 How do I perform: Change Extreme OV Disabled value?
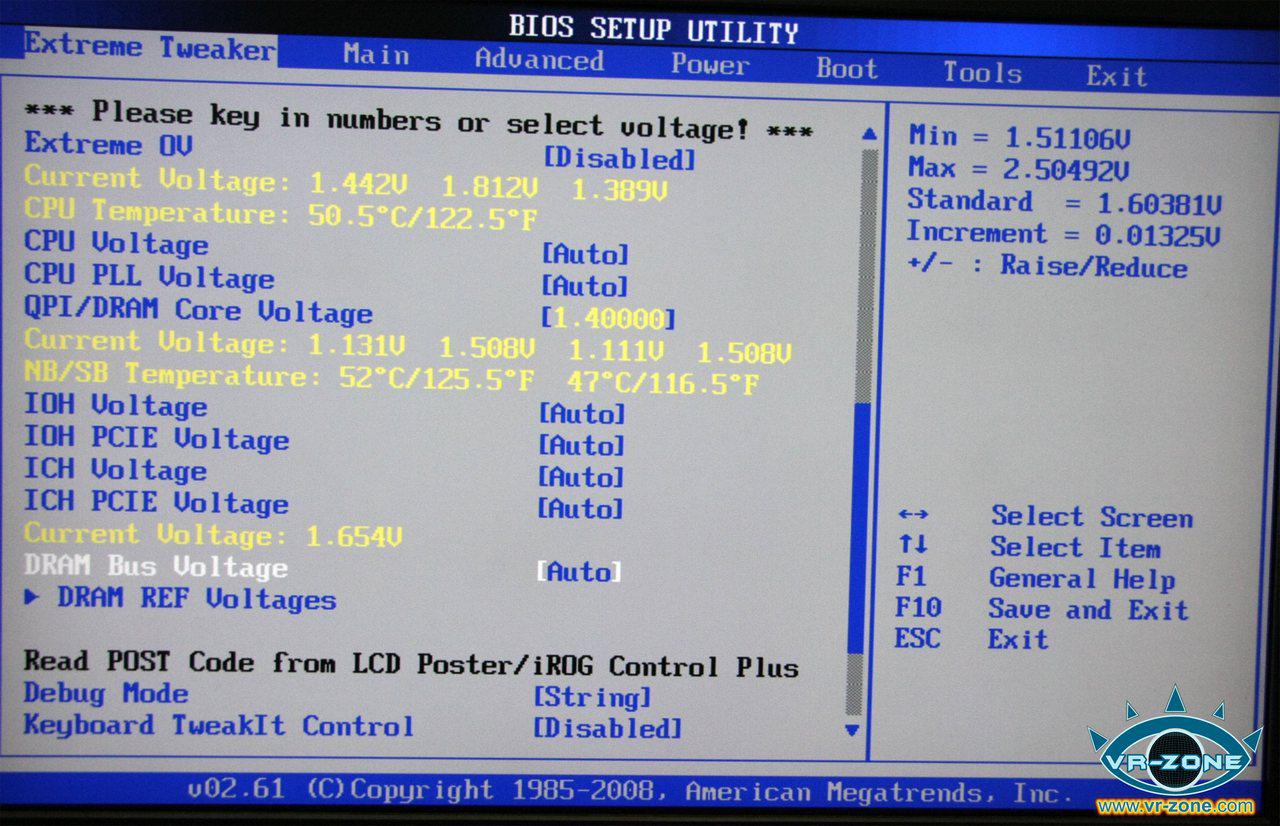coord(619,158)
